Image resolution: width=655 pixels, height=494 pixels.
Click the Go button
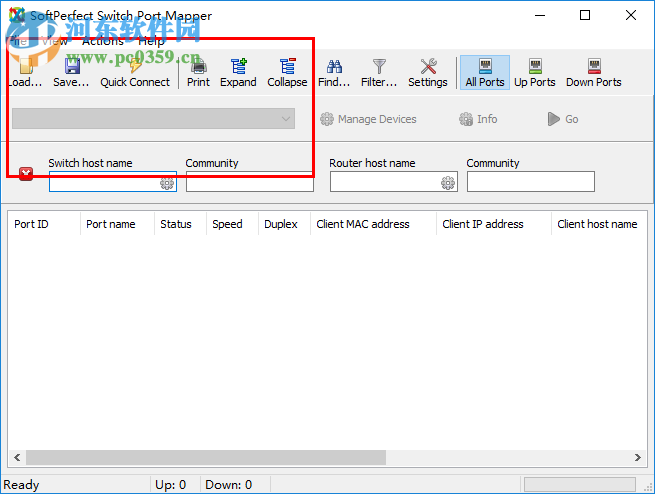click(563, 119)
